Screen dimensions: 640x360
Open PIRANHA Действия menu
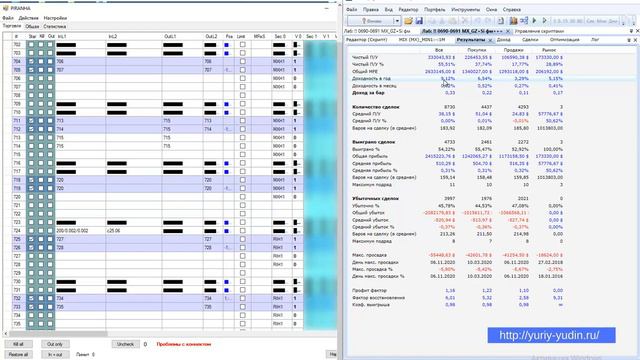[x=29, y=18]
